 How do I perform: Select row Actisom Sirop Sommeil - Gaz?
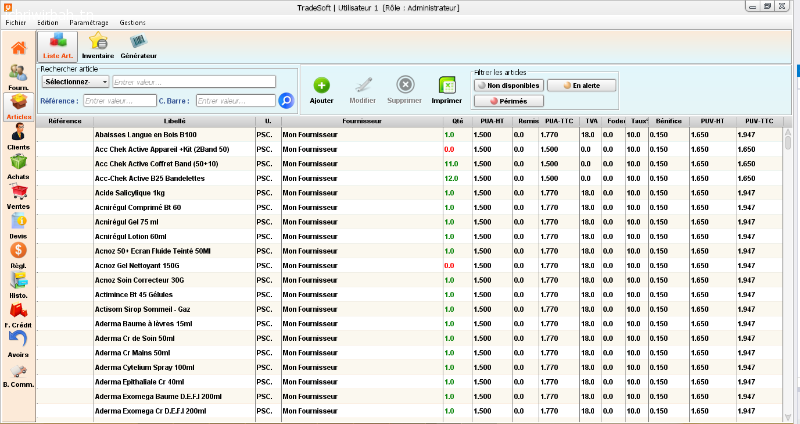tap(409, 309)
